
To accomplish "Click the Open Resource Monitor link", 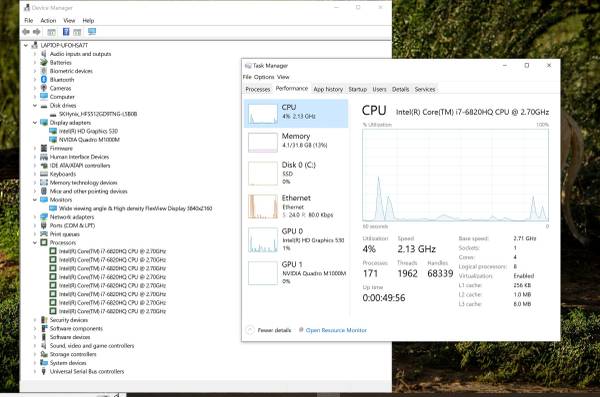I will click(x=336, y=330).
